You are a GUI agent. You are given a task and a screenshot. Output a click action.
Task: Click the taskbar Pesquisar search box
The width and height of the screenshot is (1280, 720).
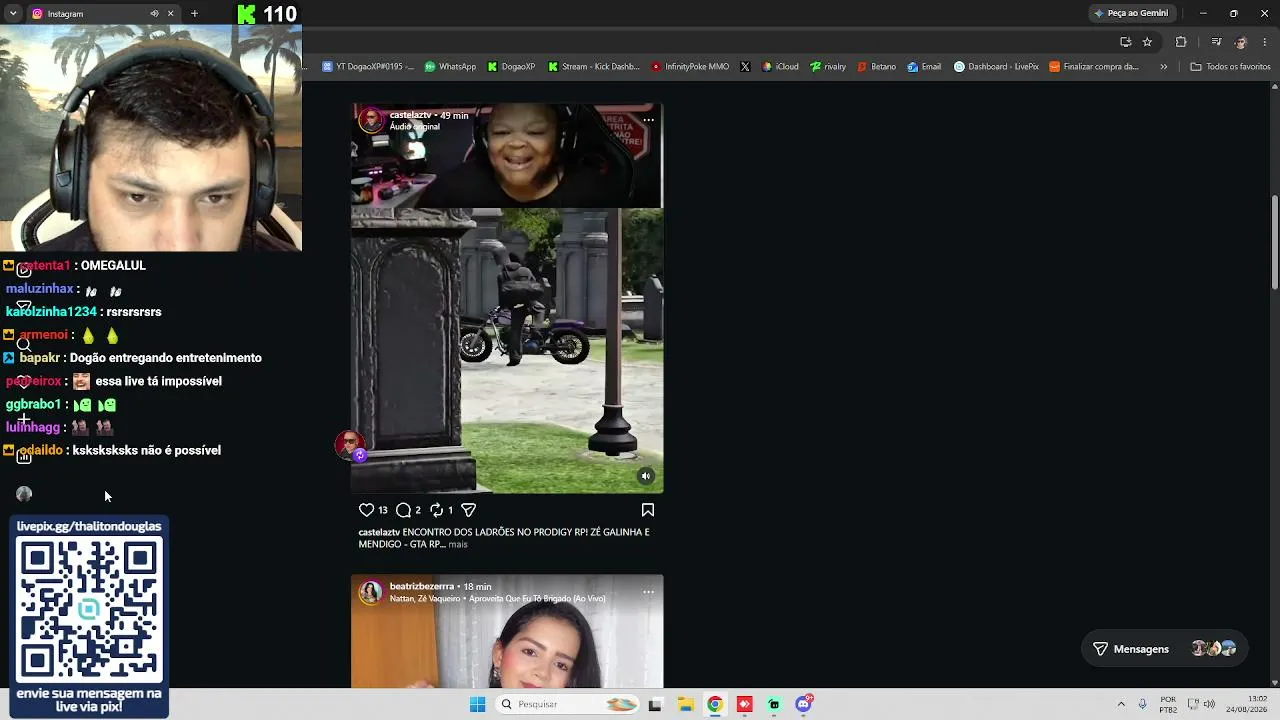567,704
